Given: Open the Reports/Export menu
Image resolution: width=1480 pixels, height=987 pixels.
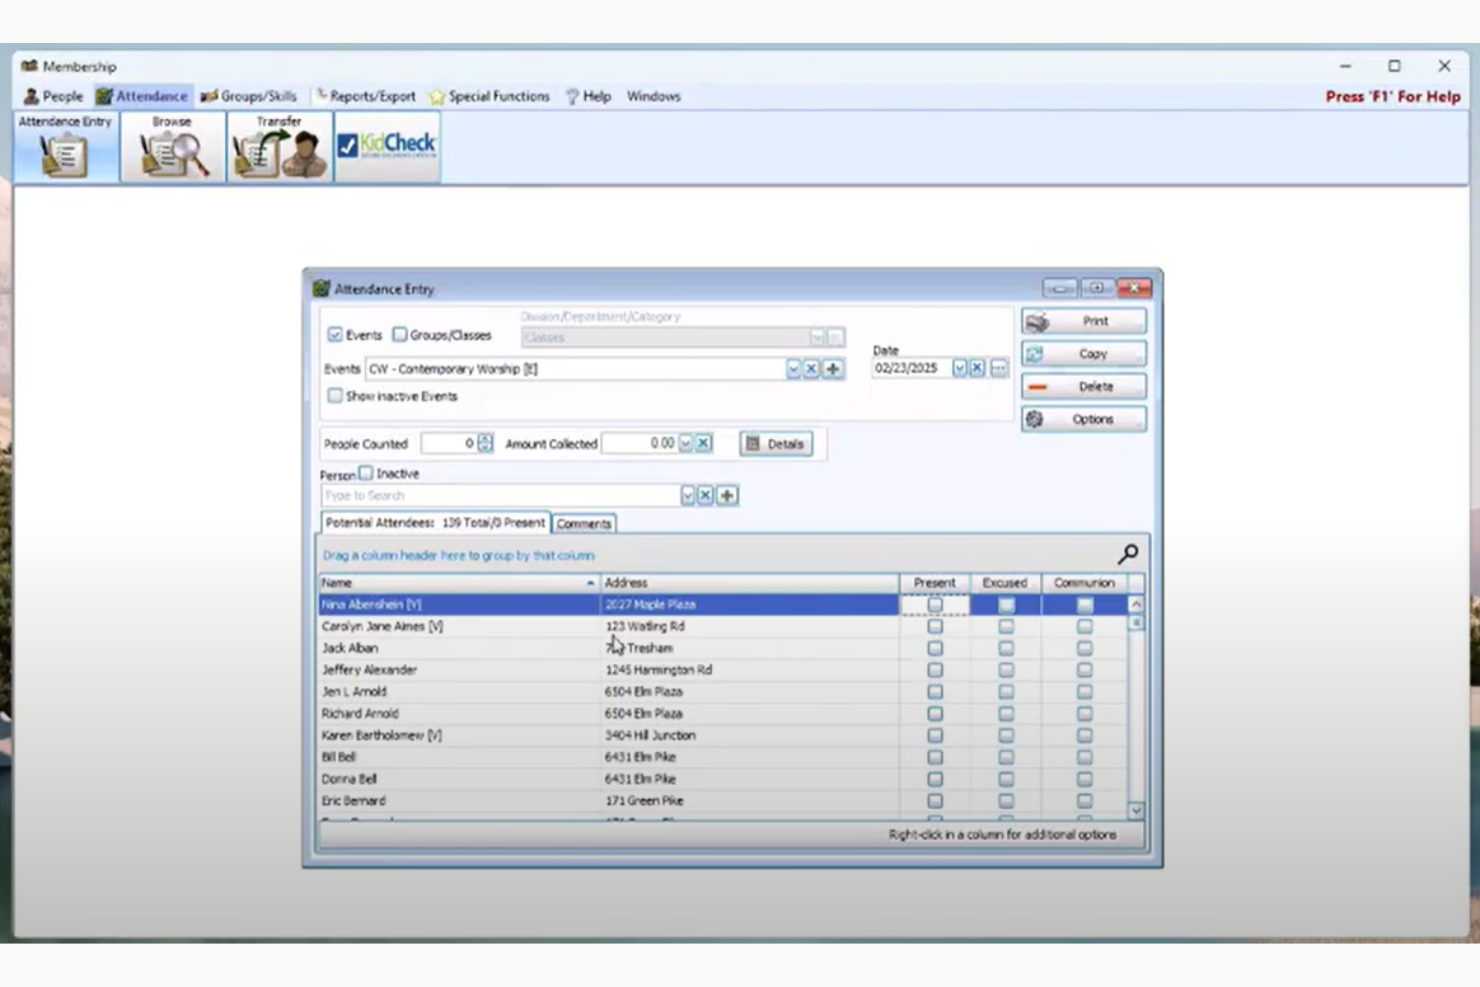Looking at the screenshot, I should tap(366, 96).
